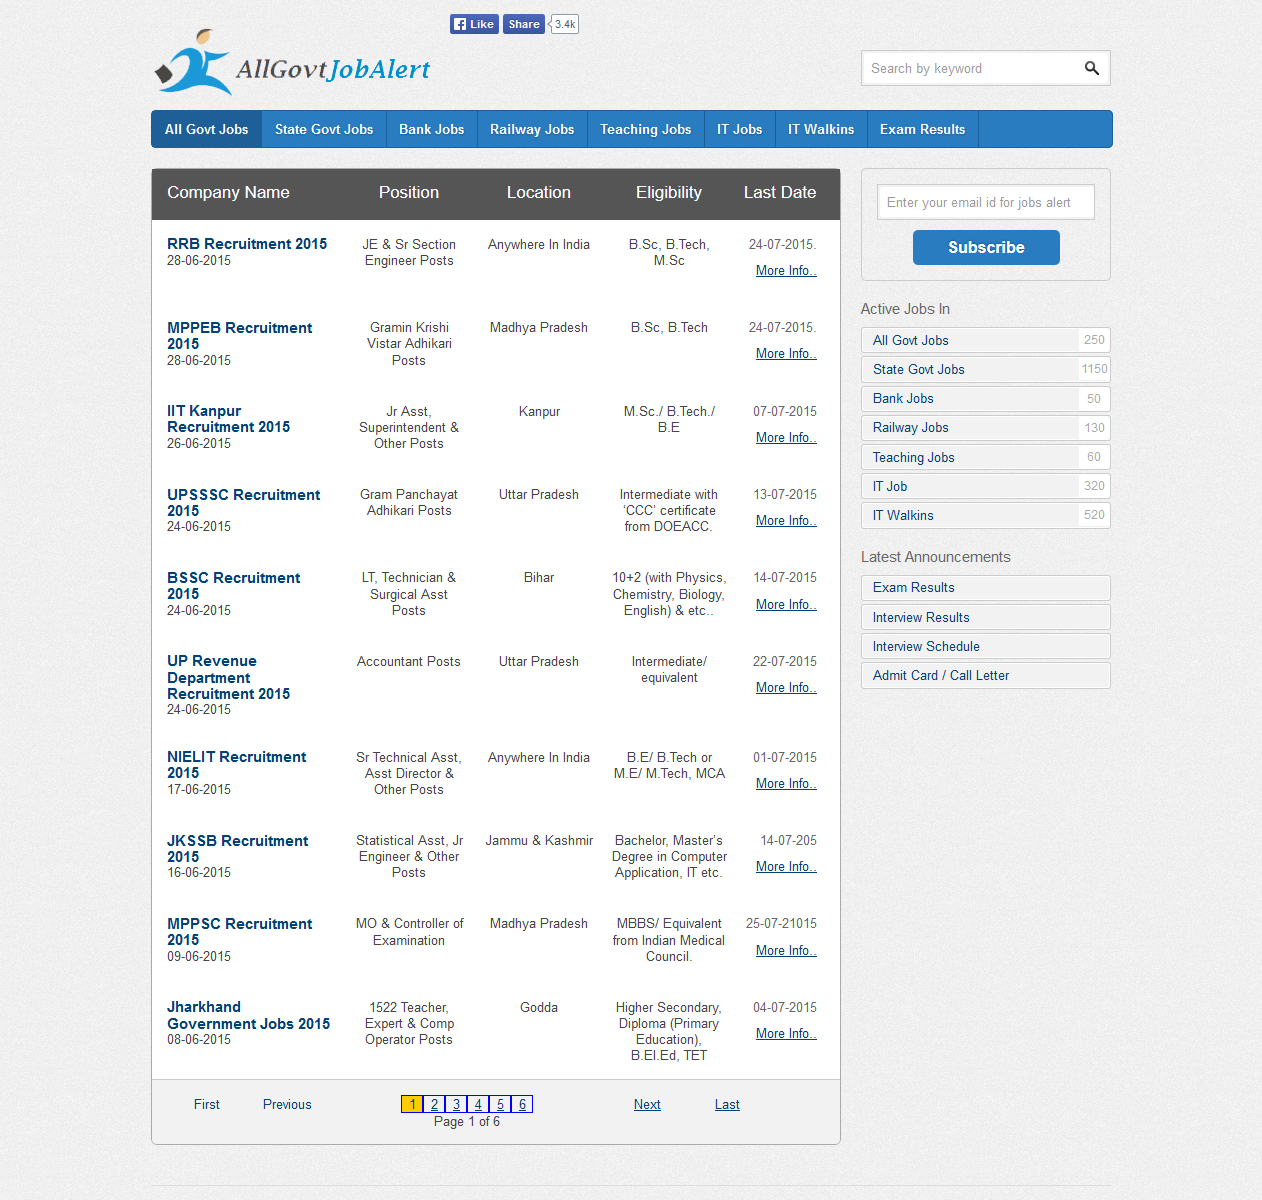Focus the email id for jobs alert field
Image resolution: width=1262 pixels, height=1200 pixels.
(986, 202)
